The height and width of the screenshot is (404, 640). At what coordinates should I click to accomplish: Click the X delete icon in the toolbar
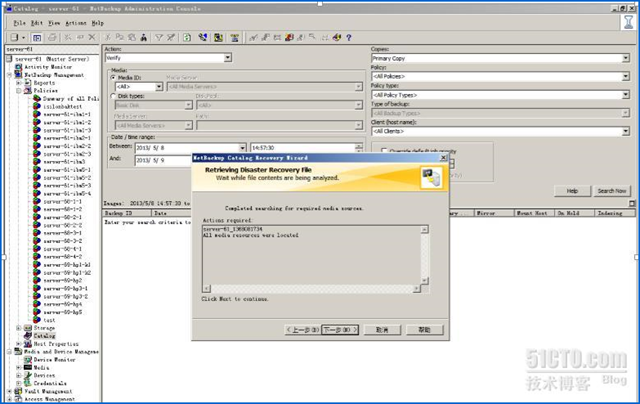92,38
